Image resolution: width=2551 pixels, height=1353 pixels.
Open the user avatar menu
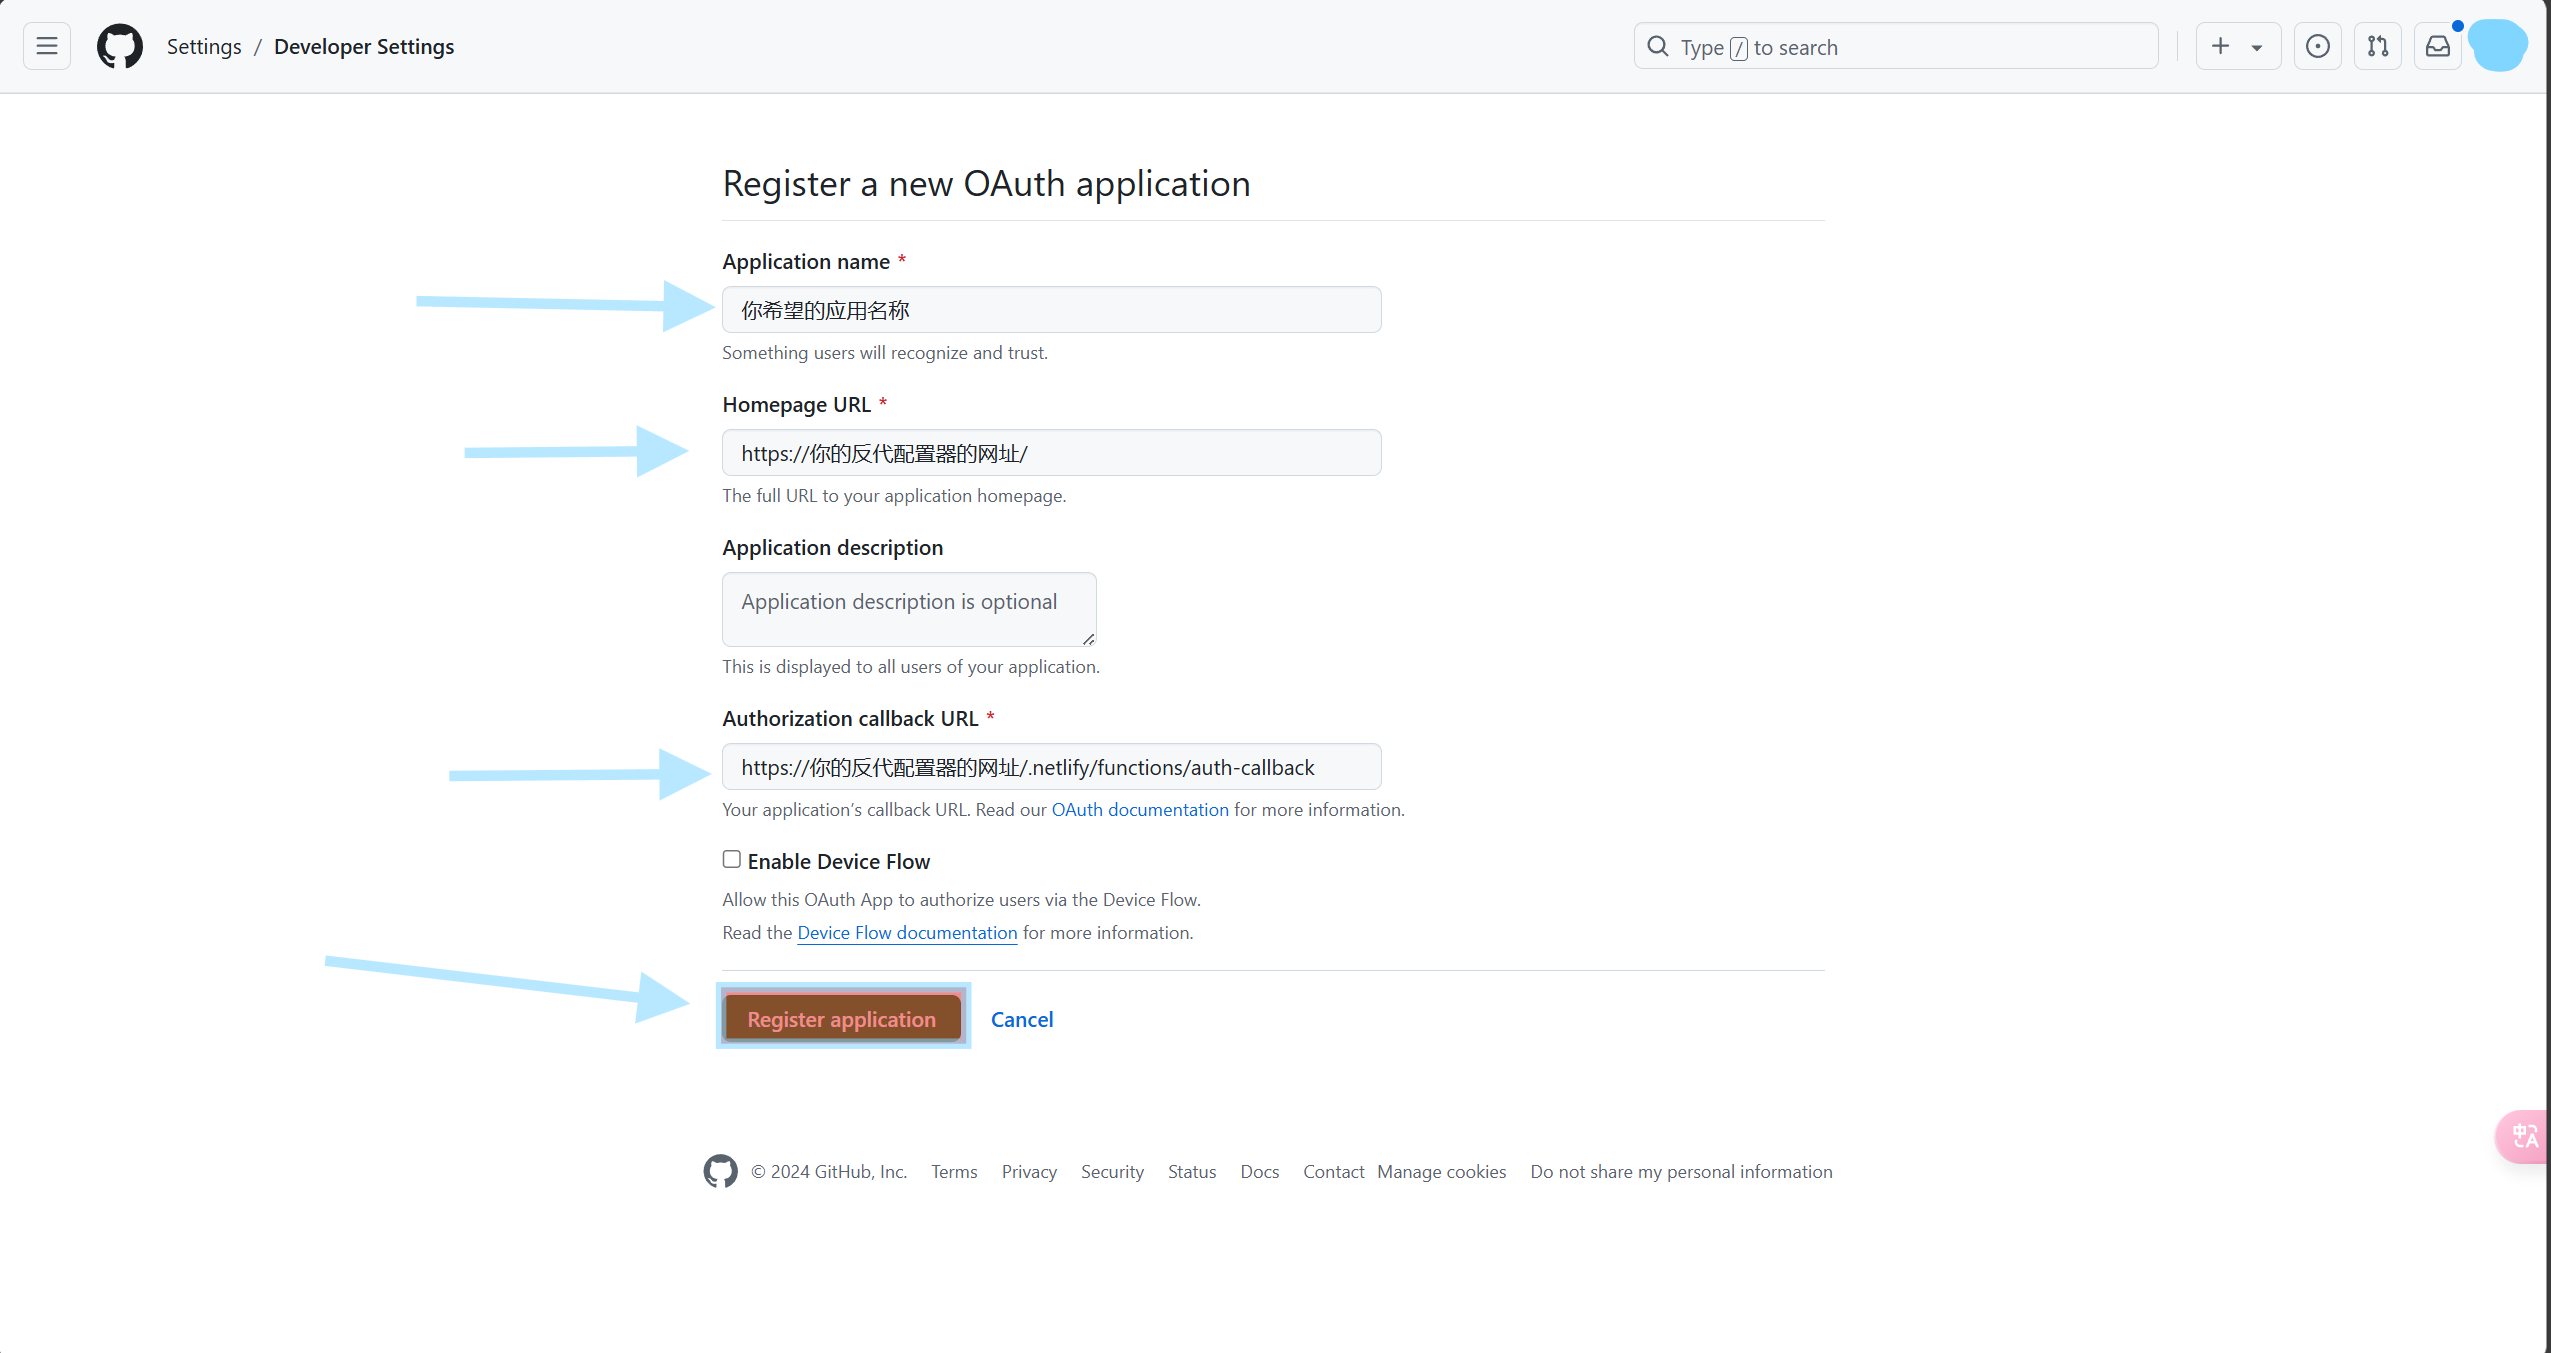(2497, 46)
